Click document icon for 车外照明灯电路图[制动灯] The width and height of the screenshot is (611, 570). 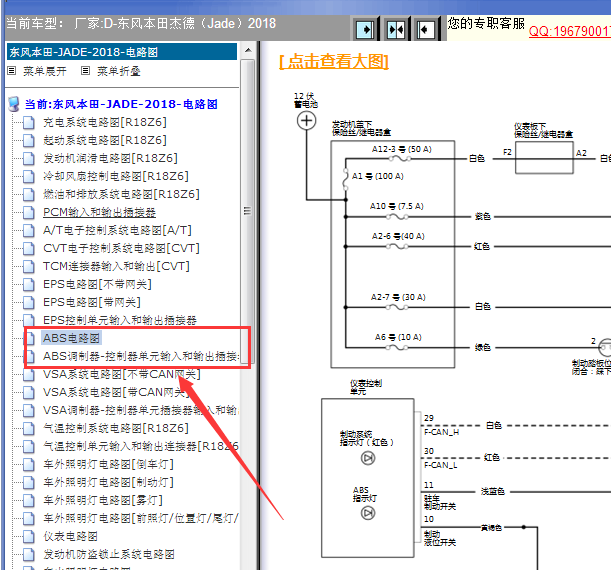pyautogui.click(x=28, y=482)
